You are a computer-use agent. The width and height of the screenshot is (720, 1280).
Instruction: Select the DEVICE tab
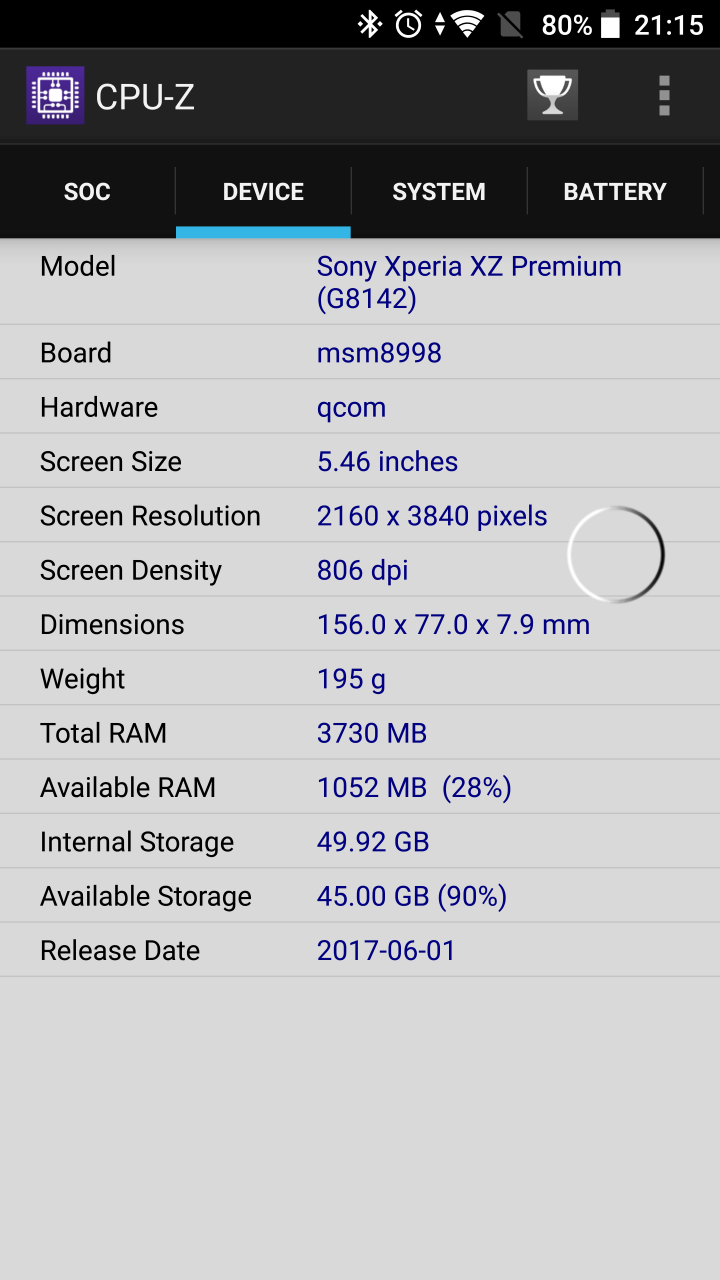pos(263,192)
